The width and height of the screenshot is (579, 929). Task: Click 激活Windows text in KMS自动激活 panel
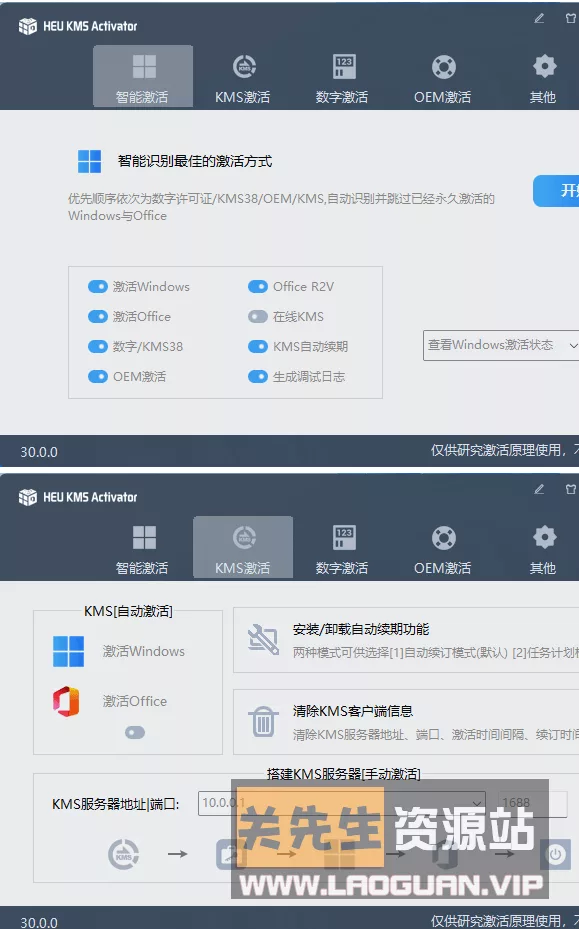tap(143, 651)
